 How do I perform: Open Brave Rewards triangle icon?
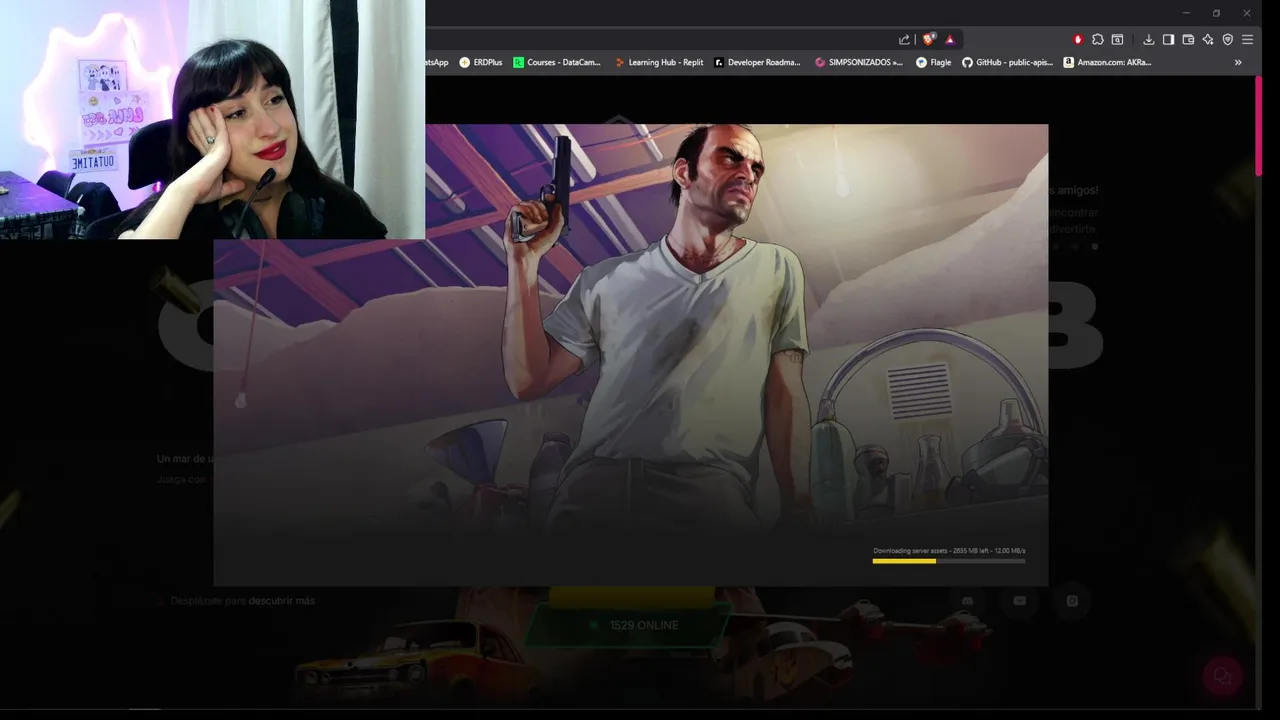pos(950,40)
